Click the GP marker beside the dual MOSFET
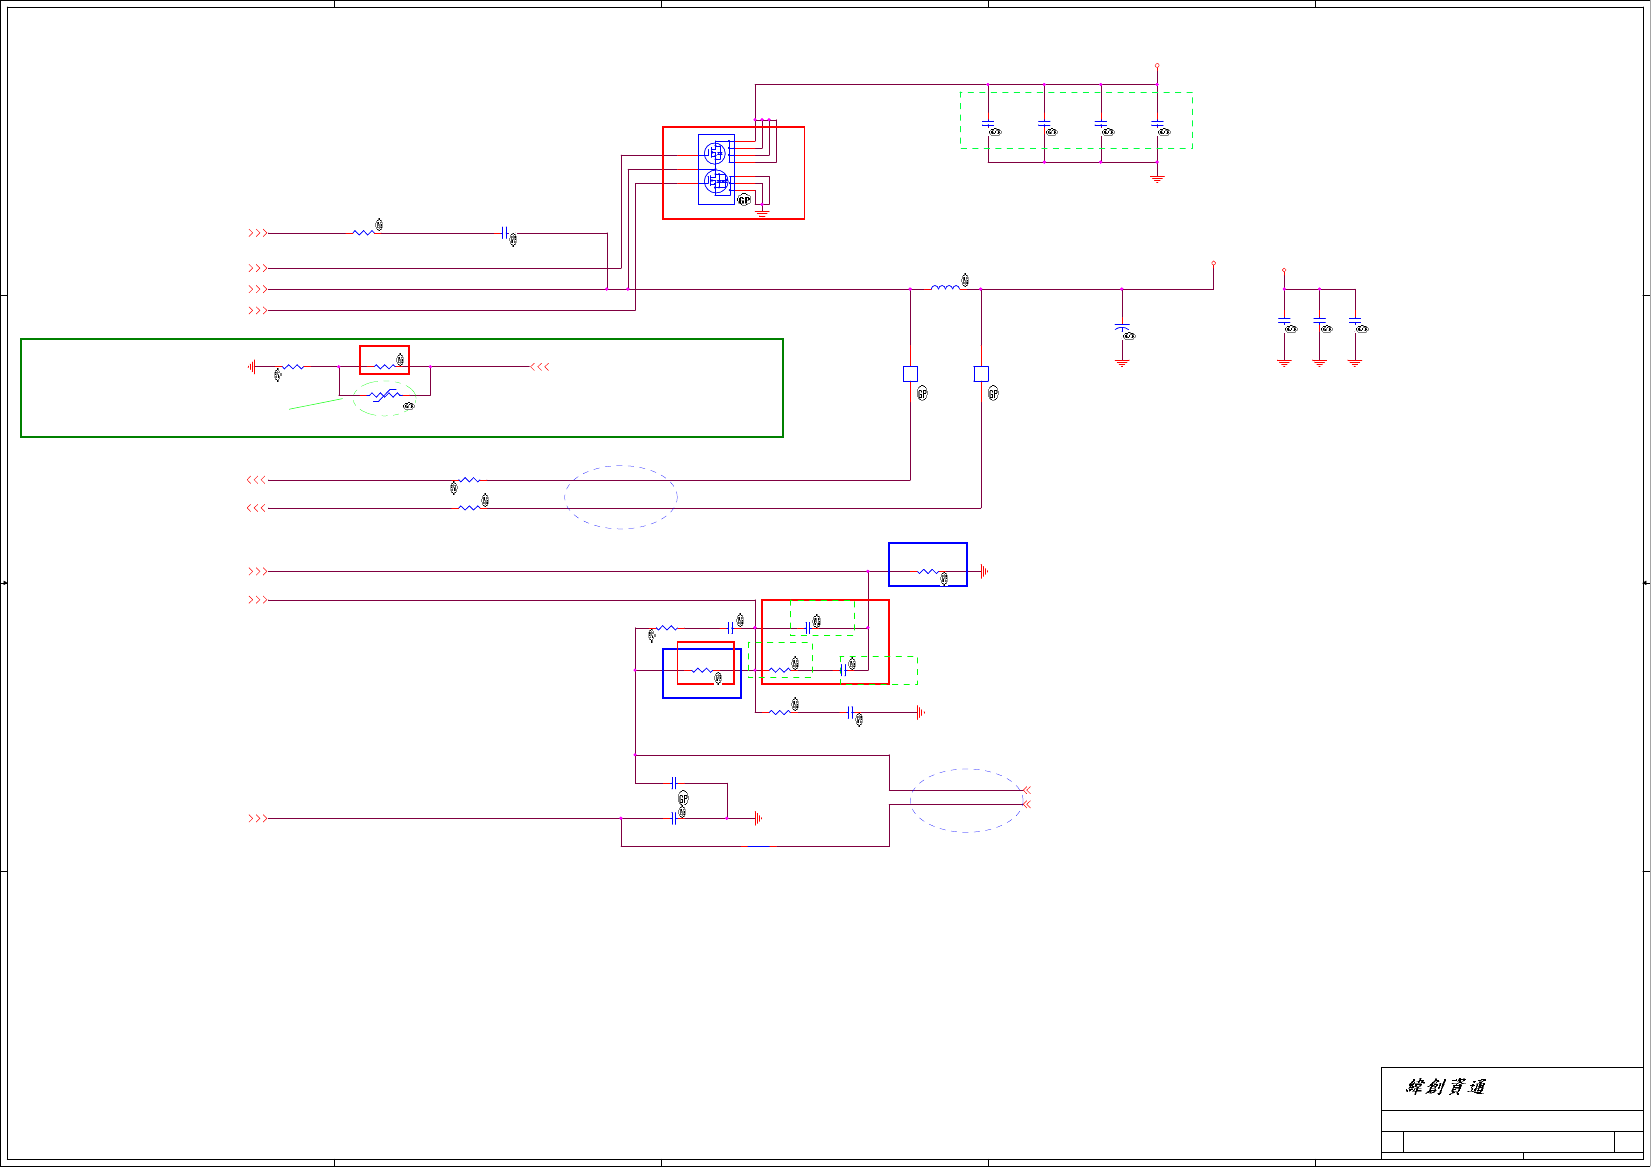Image resolution: width=1651 pixels, height=1167 pixels. point(744,200)
